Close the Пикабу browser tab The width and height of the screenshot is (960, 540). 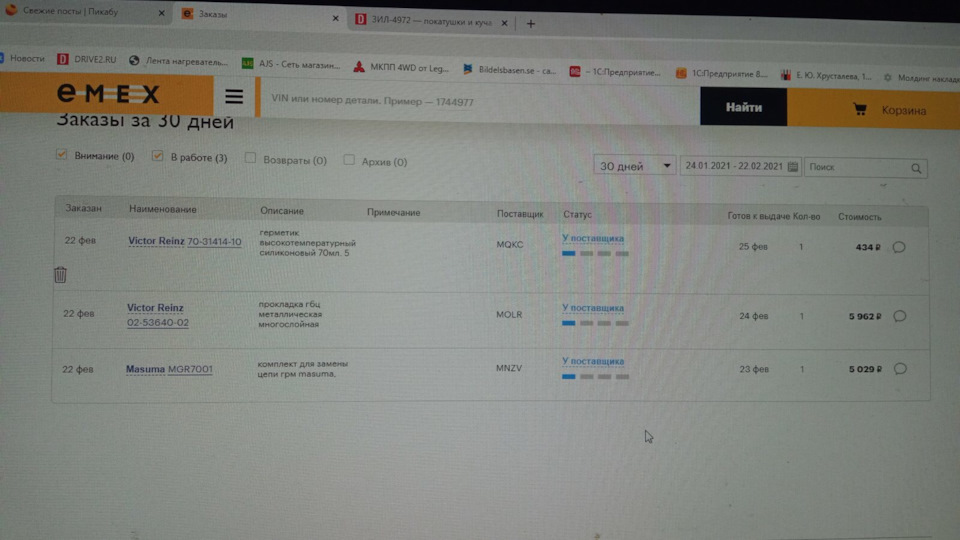click(162, 13)
